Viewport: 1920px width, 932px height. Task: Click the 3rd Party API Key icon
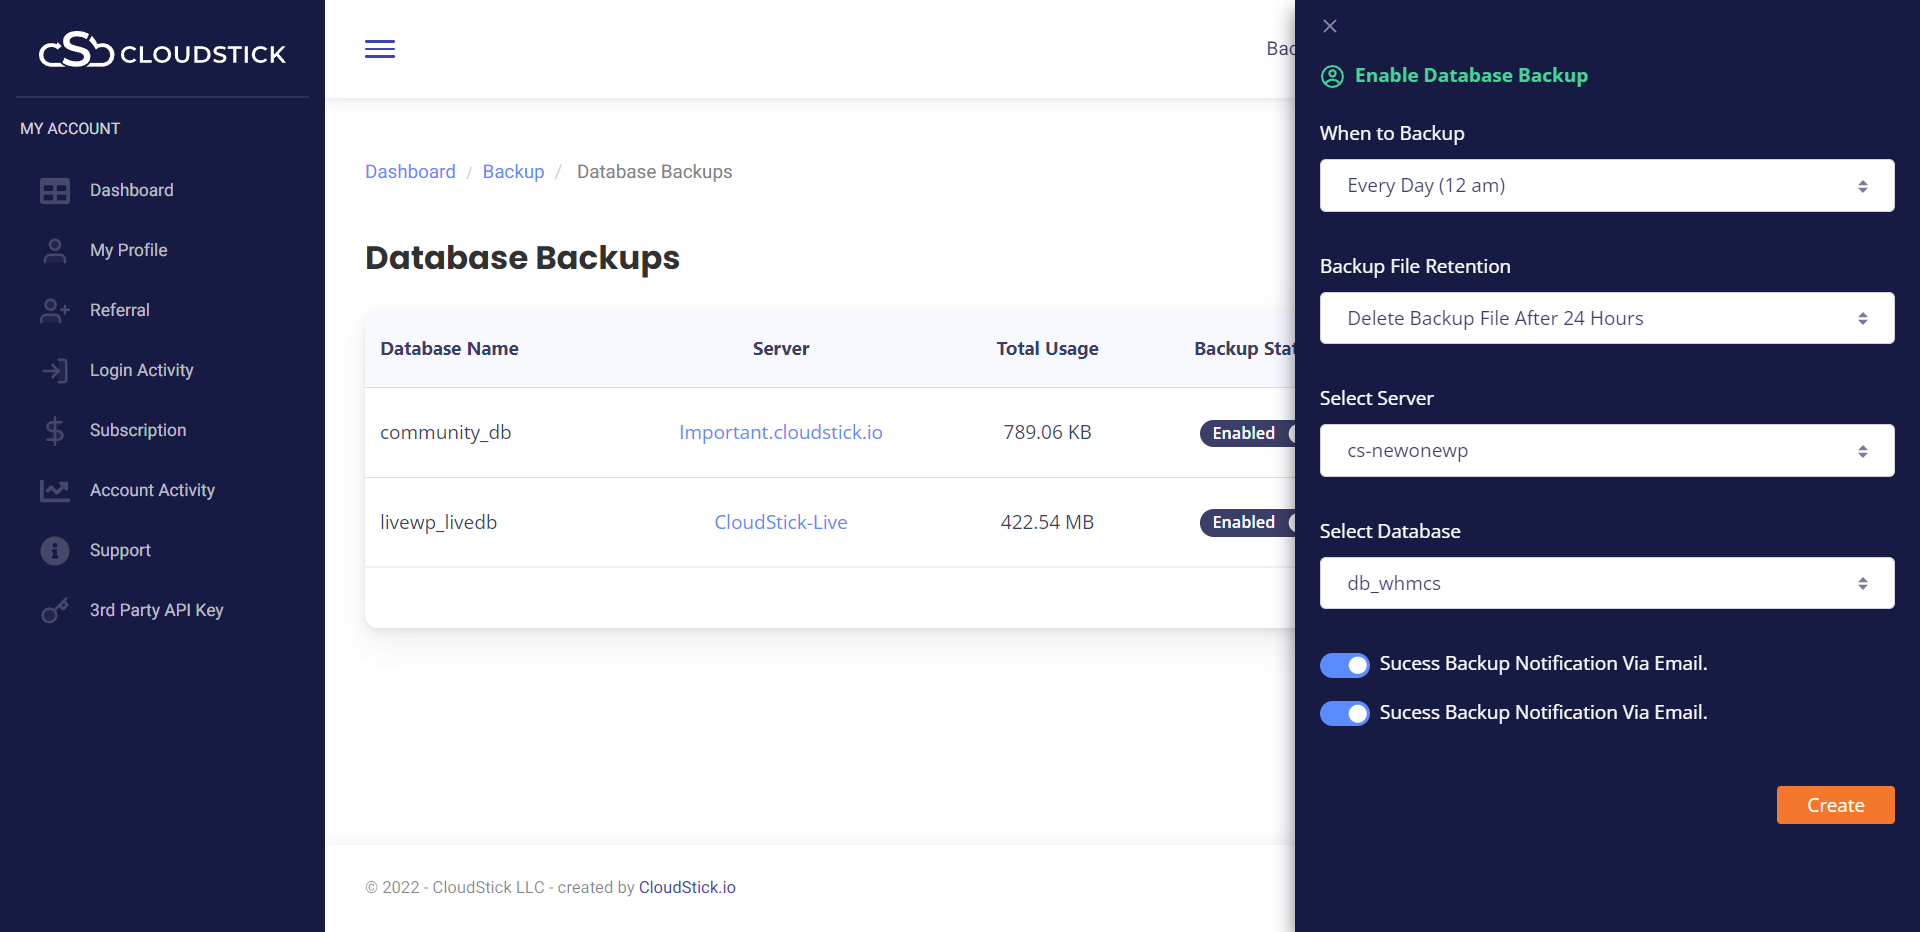55,611
